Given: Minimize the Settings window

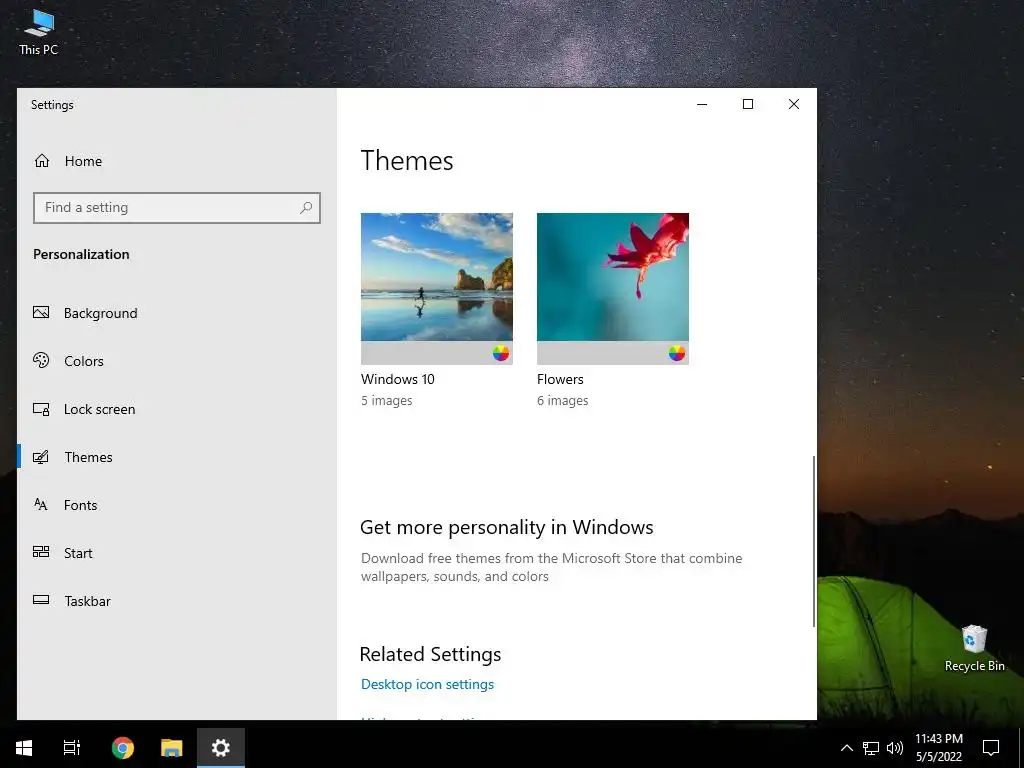Looking at the screenshot, I should point(702,104).
